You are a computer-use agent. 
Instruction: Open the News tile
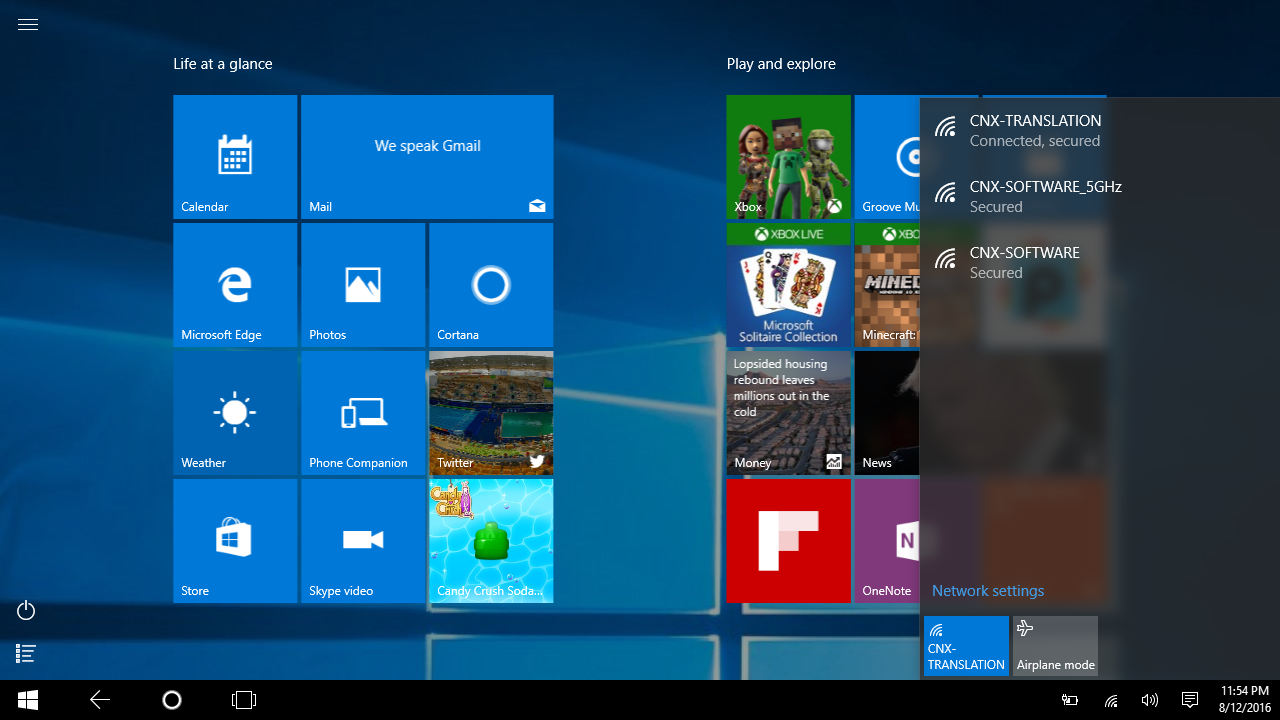(x=887, y=413)
